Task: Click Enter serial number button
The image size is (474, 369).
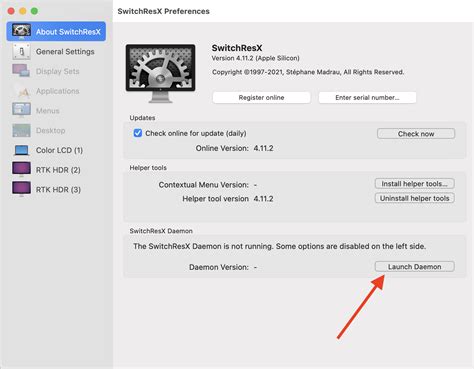Action: tap(367, 97)
